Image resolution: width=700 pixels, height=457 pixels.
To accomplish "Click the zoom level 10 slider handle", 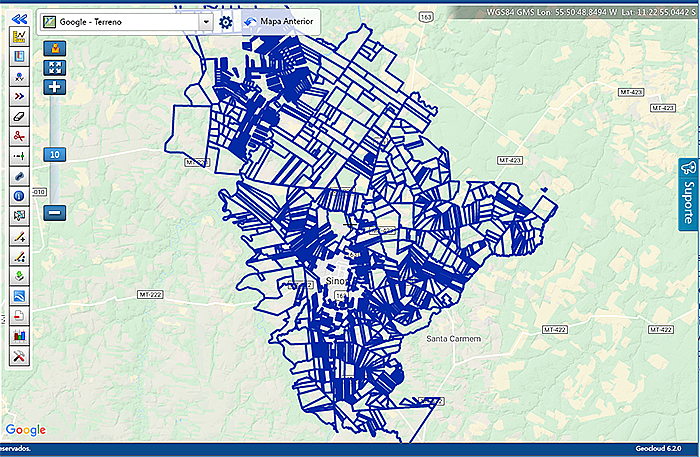I will (54, 154).
